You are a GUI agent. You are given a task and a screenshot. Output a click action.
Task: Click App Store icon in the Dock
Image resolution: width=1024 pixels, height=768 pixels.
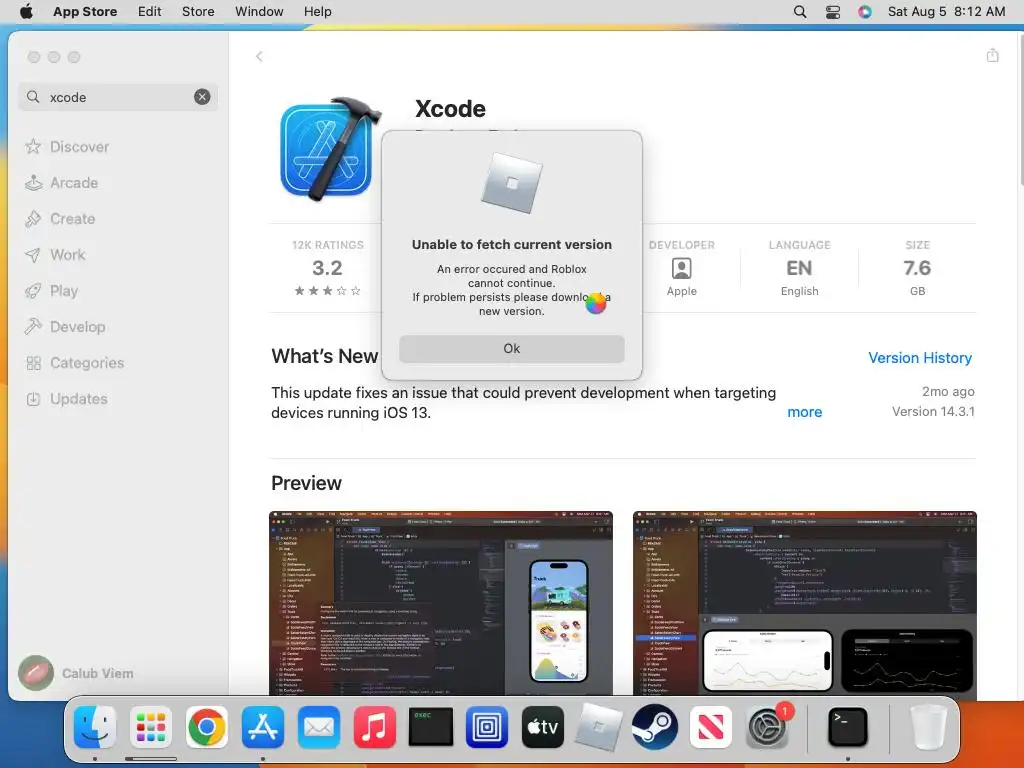263,727
